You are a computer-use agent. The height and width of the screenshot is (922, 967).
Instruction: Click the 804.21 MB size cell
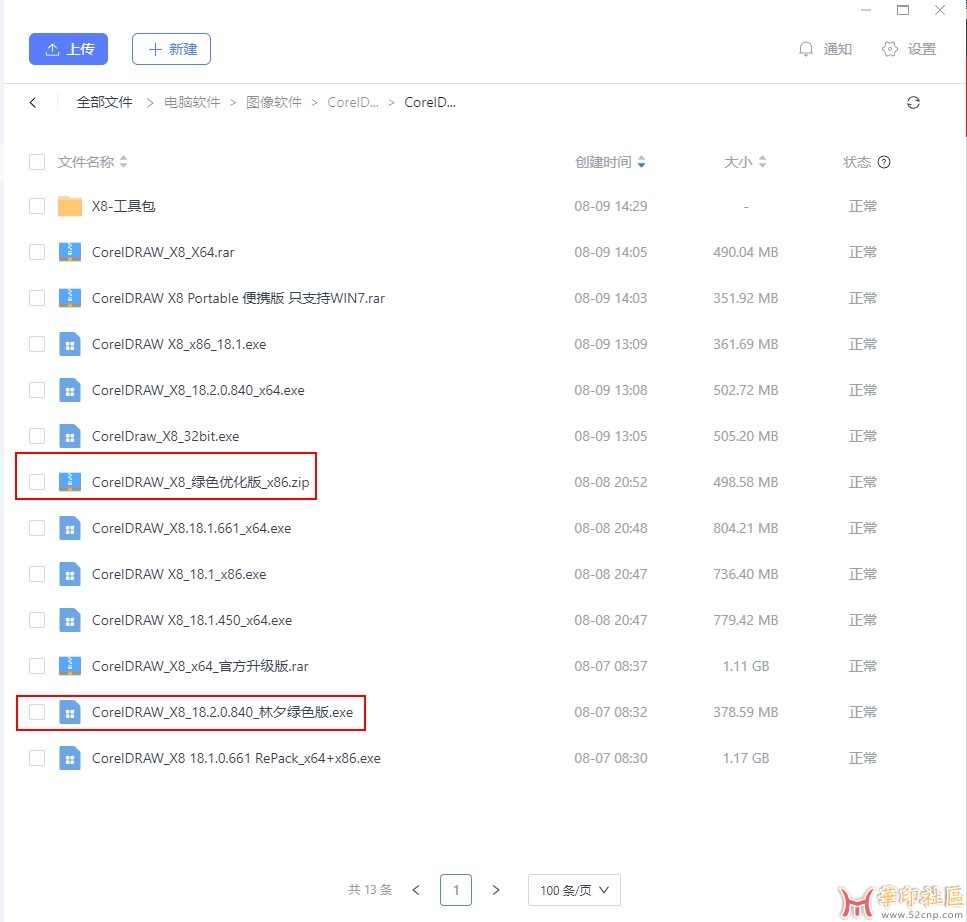(x=746, y=528)
